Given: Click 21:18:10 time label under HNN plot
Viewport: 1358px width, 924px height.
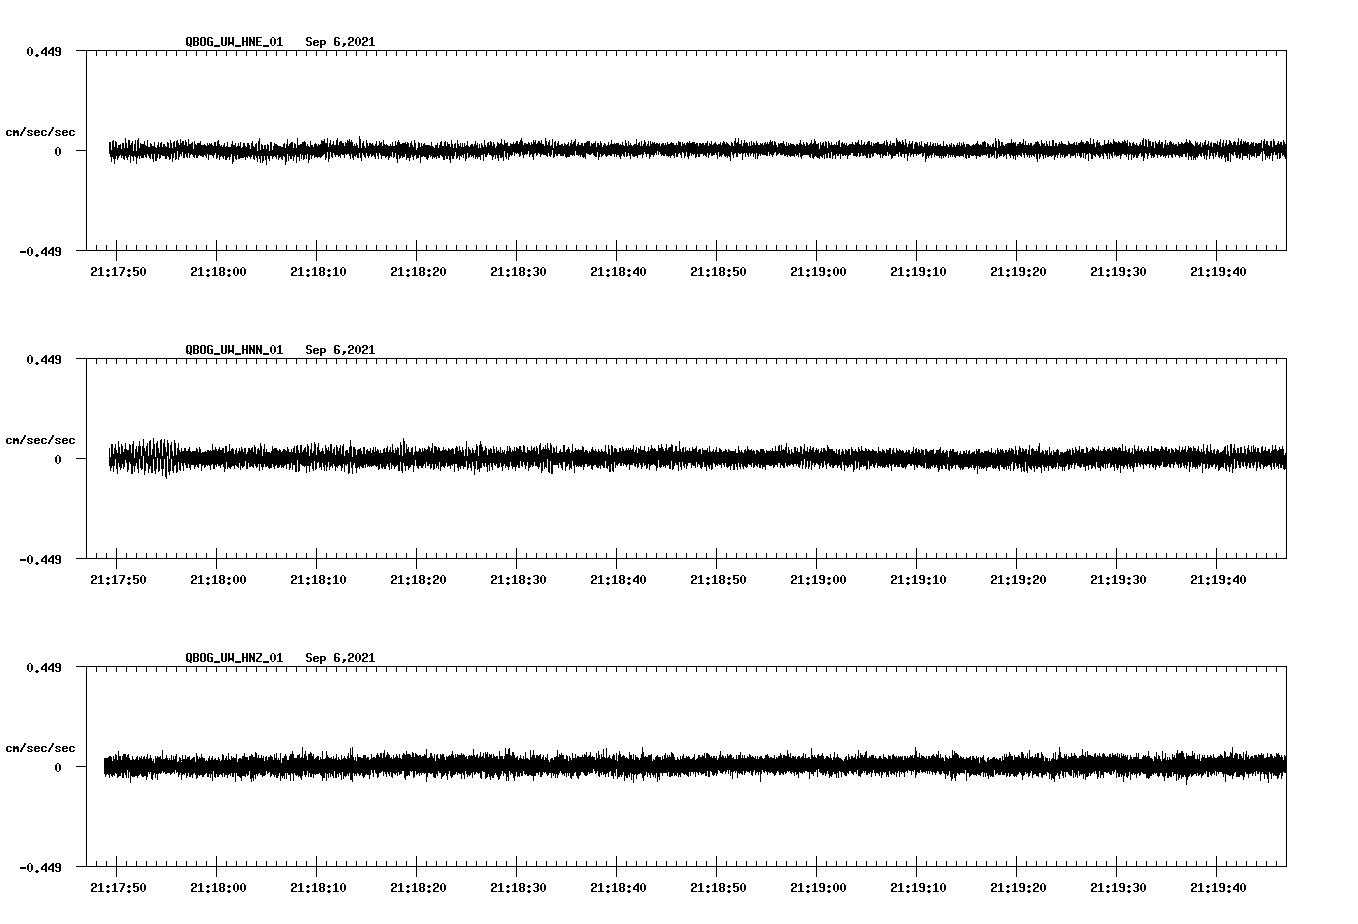Looking at the screenshot, I should [x=318, y=580].
